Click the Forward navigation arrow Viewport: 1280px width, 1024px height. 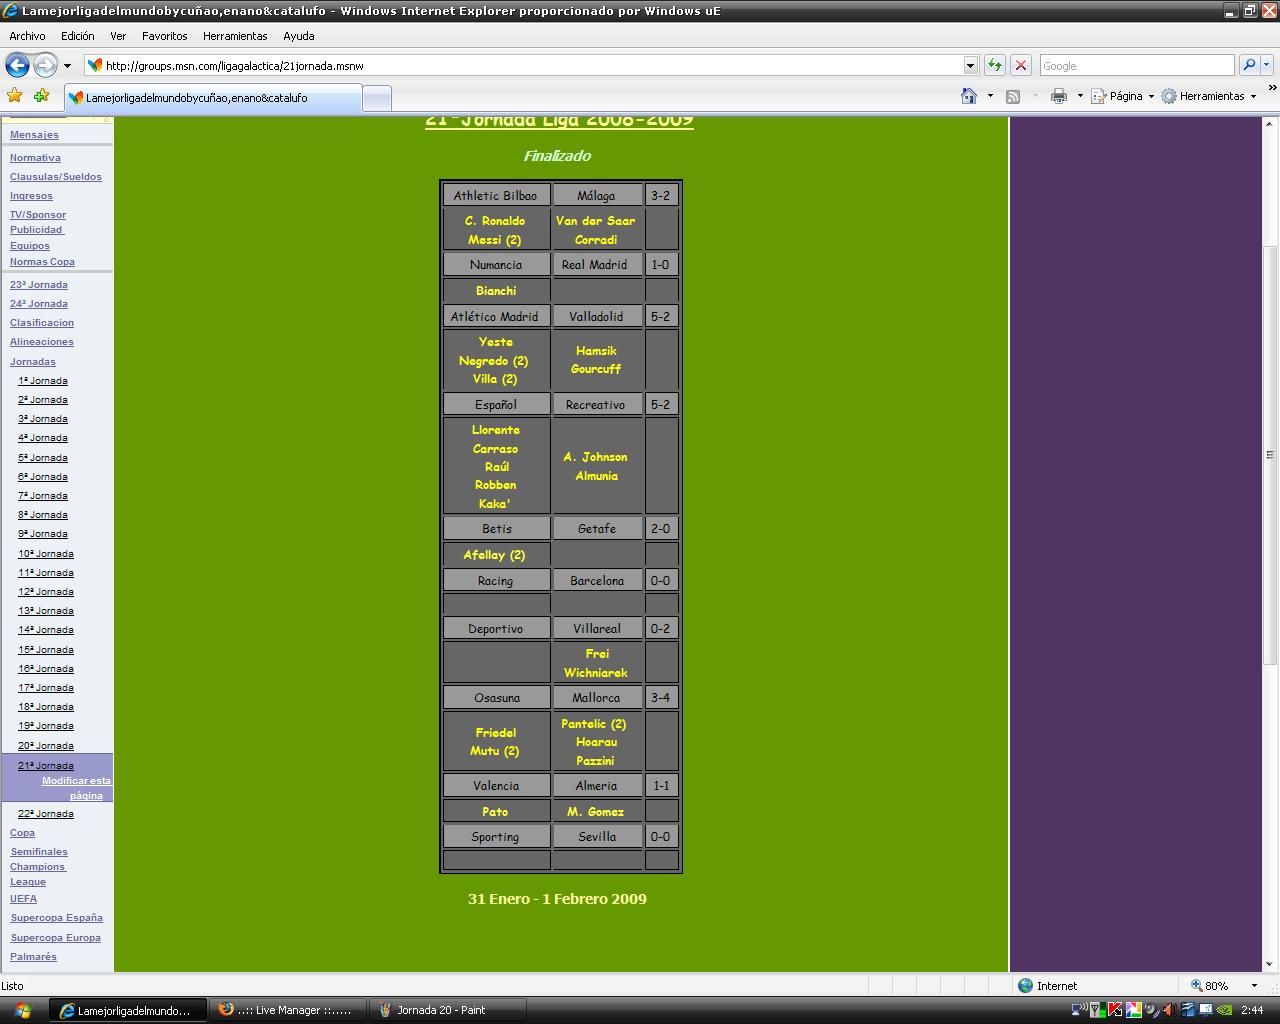tap(45, 66)
